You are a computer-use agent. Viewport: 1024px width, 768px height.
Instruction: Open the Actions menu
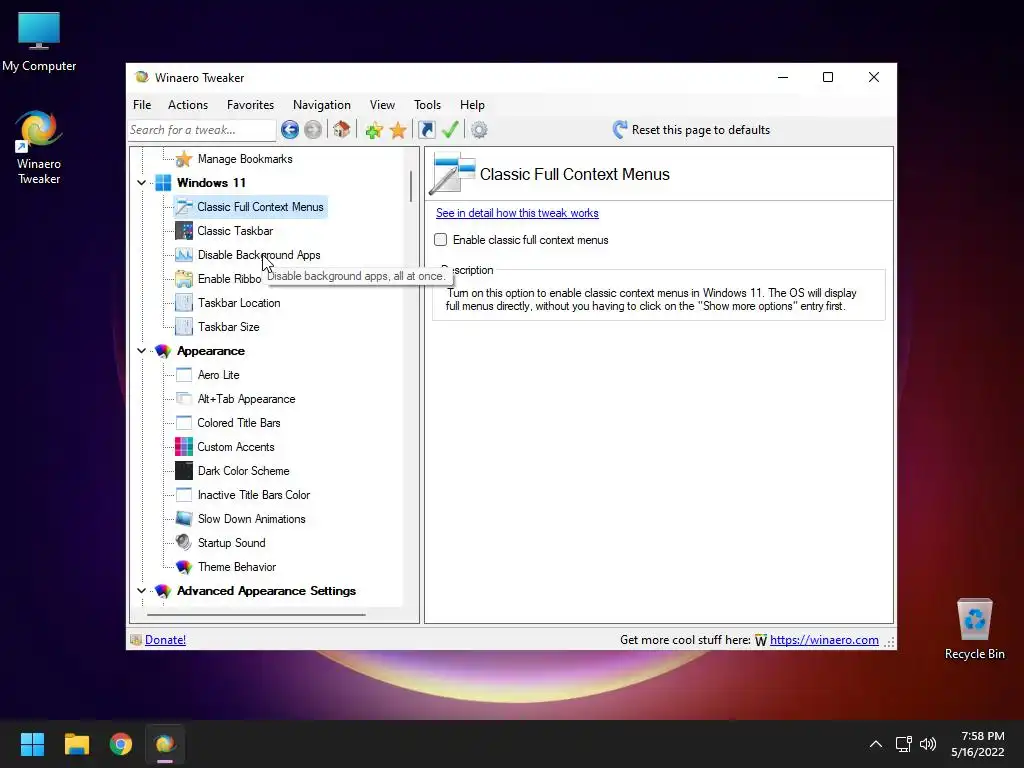[x=188, y=104]
